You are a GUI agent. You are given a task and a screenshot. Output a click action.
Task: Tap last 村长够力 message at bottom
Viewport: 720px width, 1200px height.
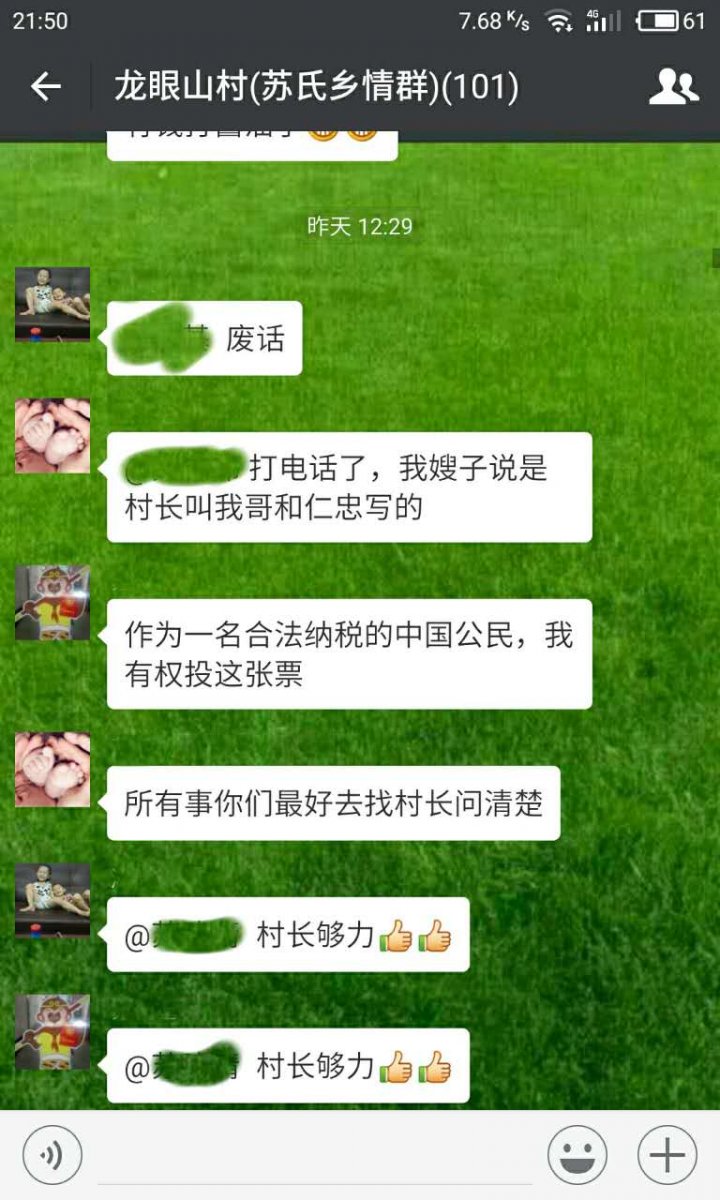(288, 1066)
